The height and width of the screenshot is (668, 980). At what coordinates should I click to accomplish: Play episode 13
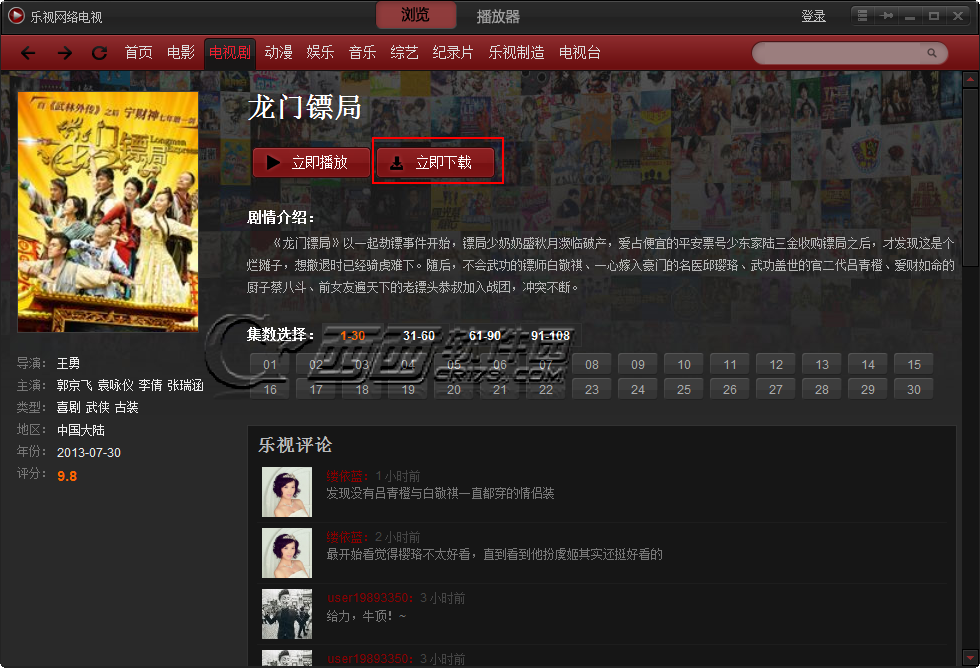[822, 364]
